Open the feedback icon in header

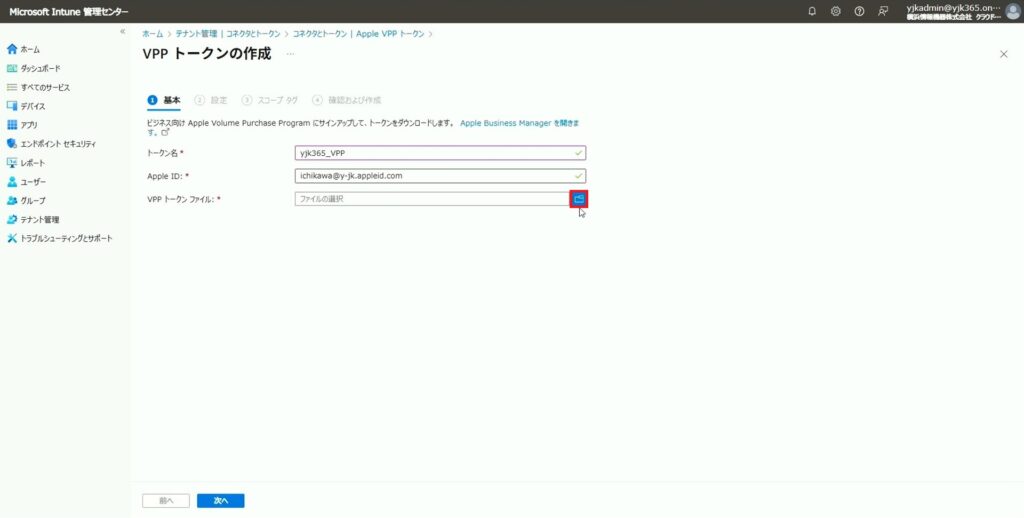point(883,11)
